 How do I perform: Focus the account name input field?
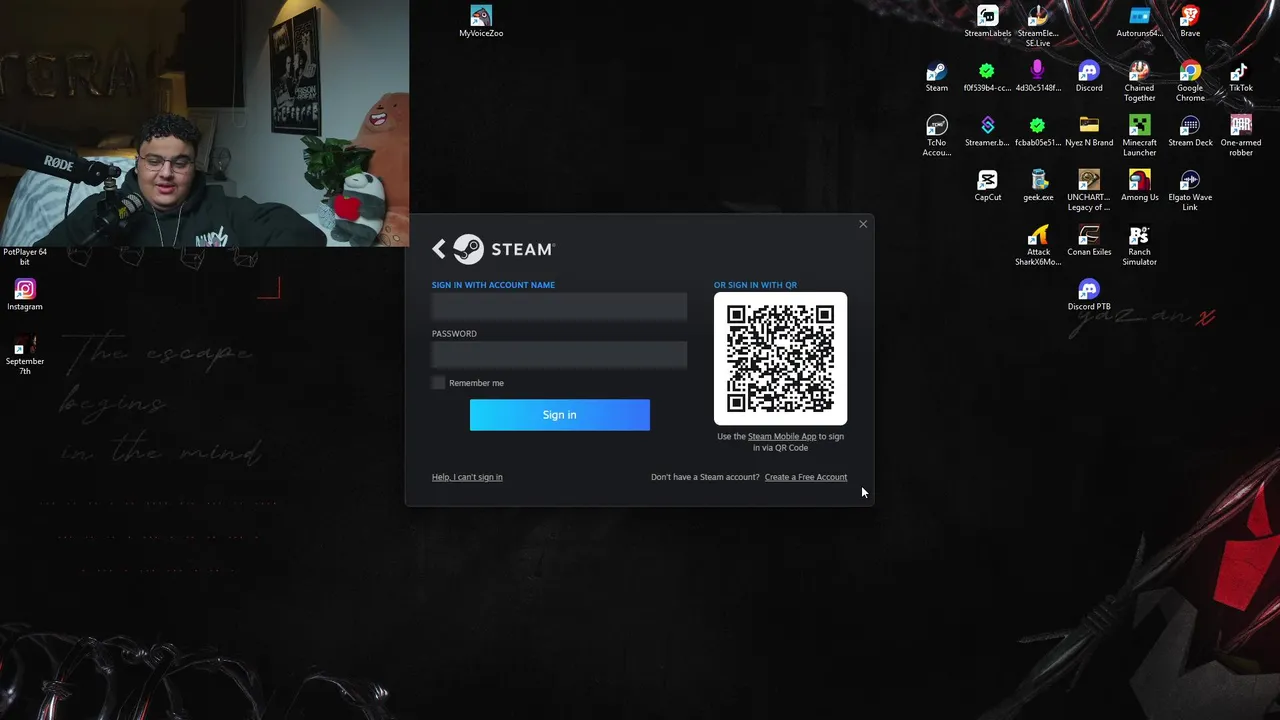[559, 306]
